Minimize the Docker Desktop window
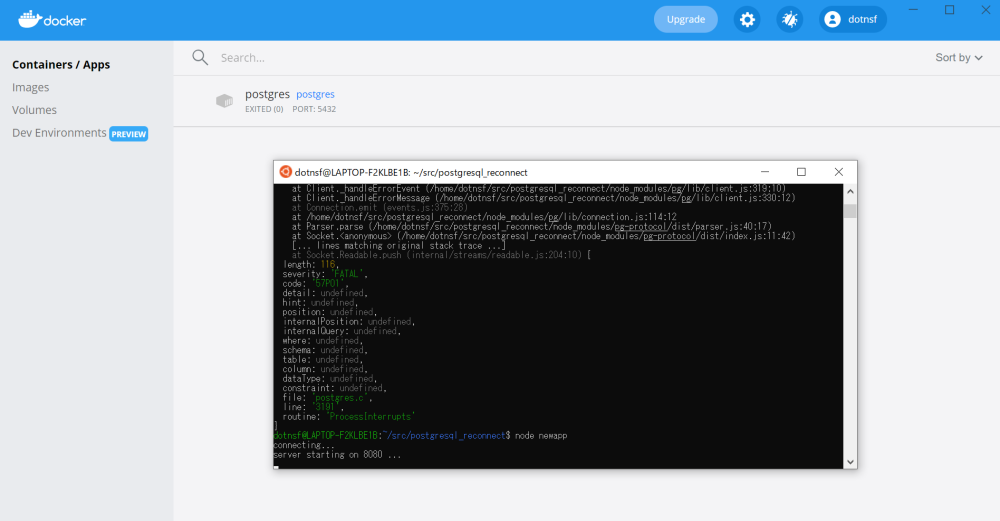Viewport: 1000px width, 521px height. click(913, 10)
